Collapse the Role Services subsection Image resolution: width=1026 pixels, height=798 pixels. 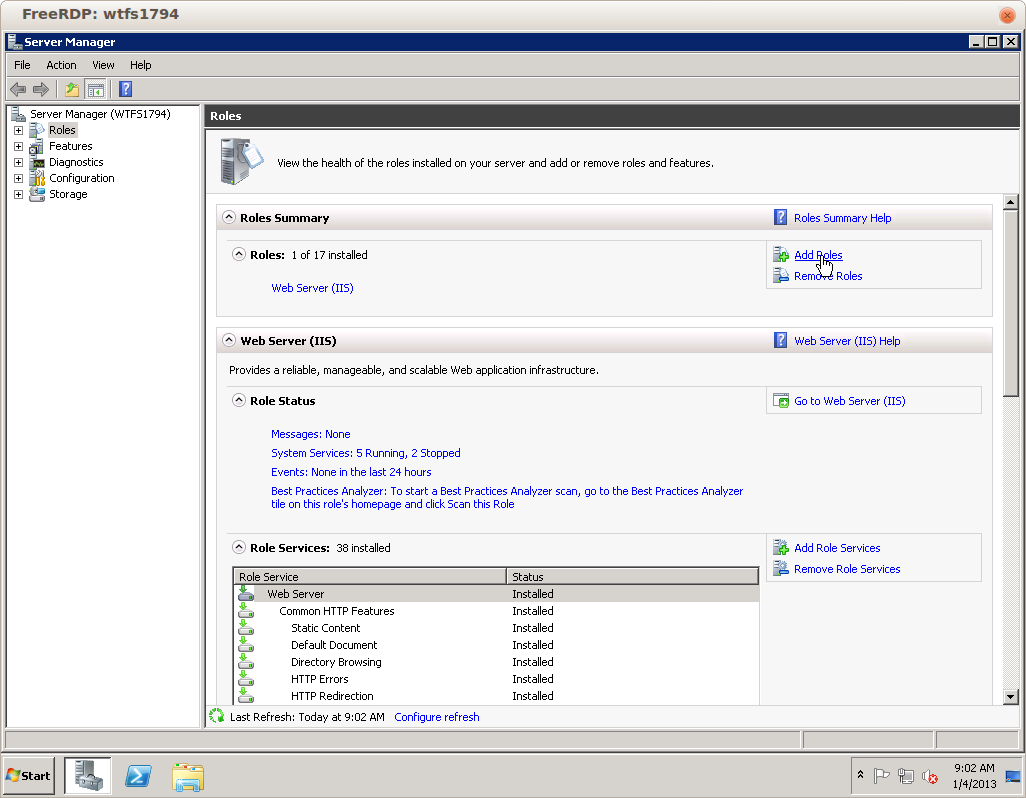[239, 547]
